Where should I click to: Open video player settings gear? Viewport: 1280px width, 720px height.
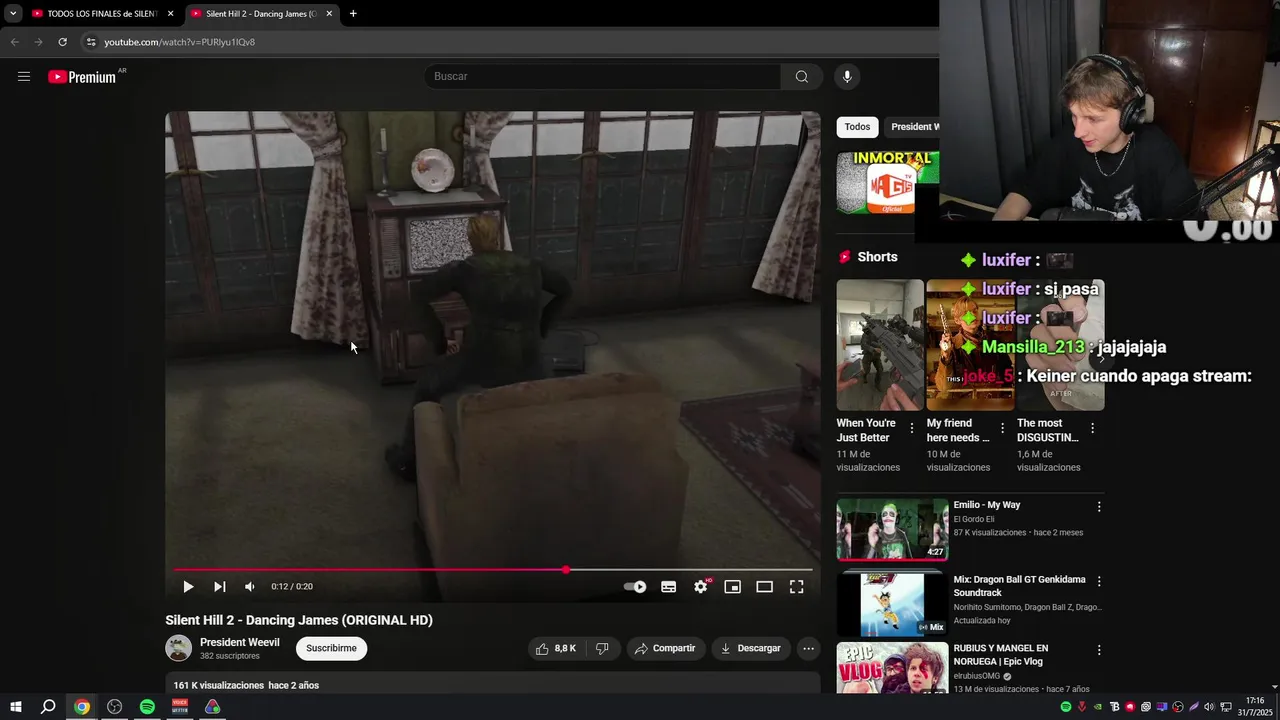pyautogui.click(x=701, y=587)
